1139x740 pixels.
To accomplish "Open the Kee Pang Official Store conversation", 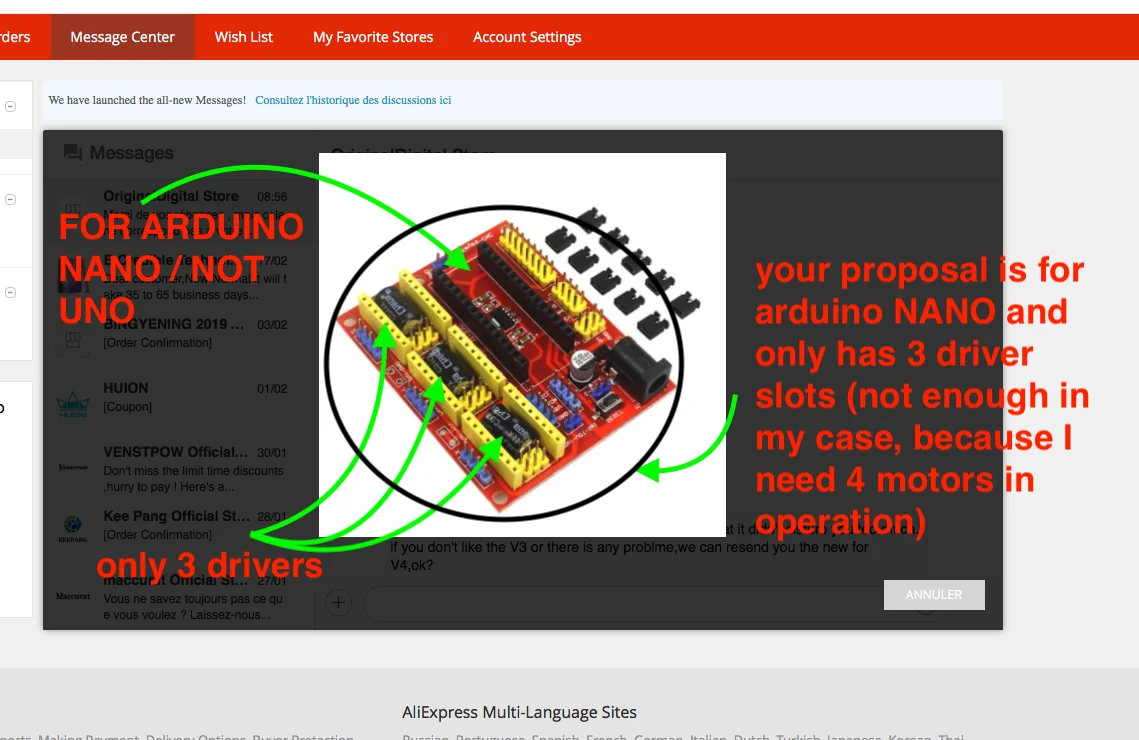I will (179, 525).
